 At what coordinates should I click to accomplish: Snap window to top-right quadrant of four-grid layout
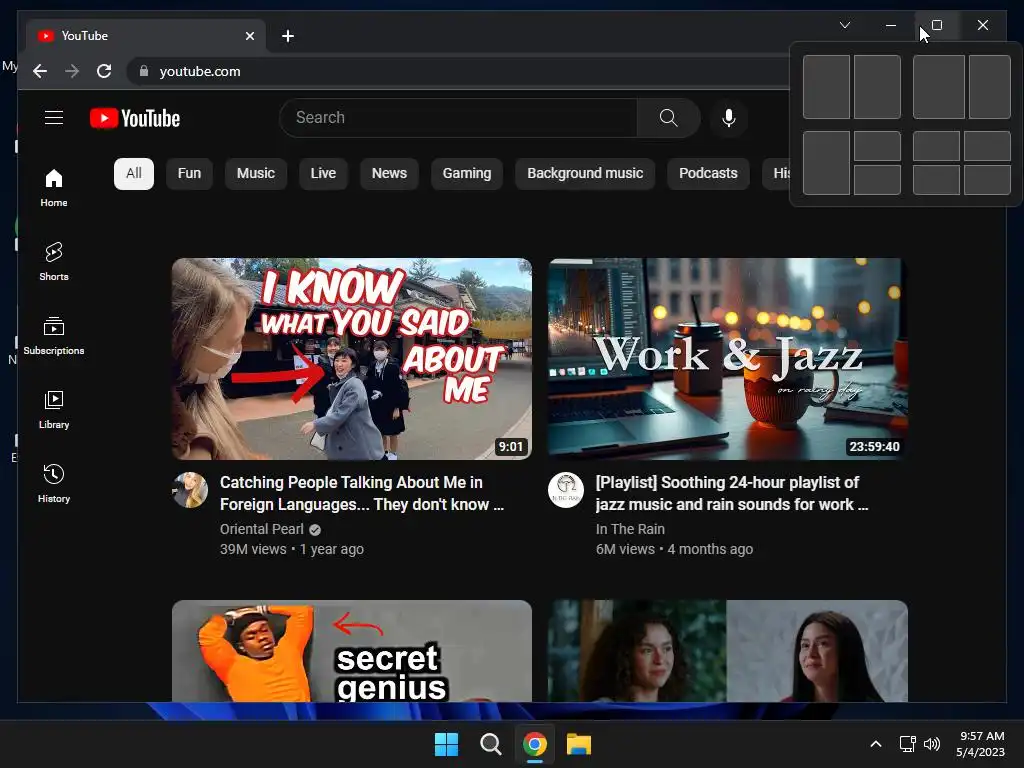pos(987,146)
